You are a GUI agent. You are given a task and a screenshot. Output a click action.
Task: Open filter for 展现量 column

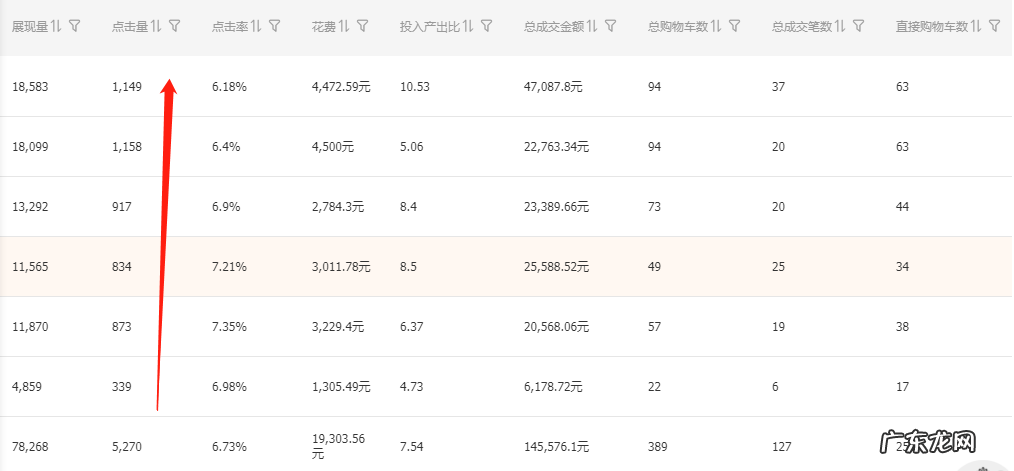click(x=75, y=26)
